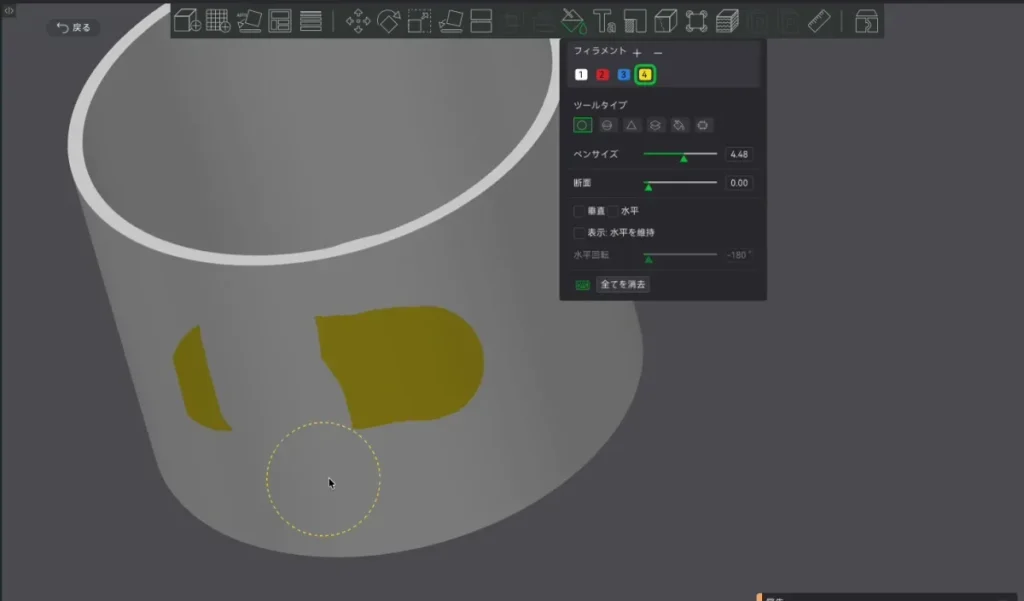1024x601 pixels.
Task: Toggle the Color painting bucket tool
Action: click(x=574, y=21)
